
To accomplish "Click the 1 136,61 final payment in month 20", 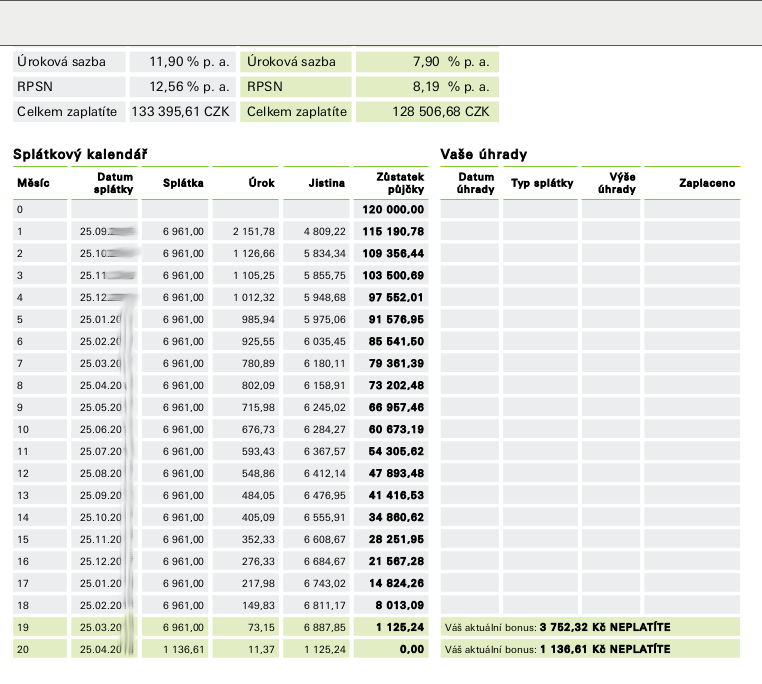I will click(184, 649).
